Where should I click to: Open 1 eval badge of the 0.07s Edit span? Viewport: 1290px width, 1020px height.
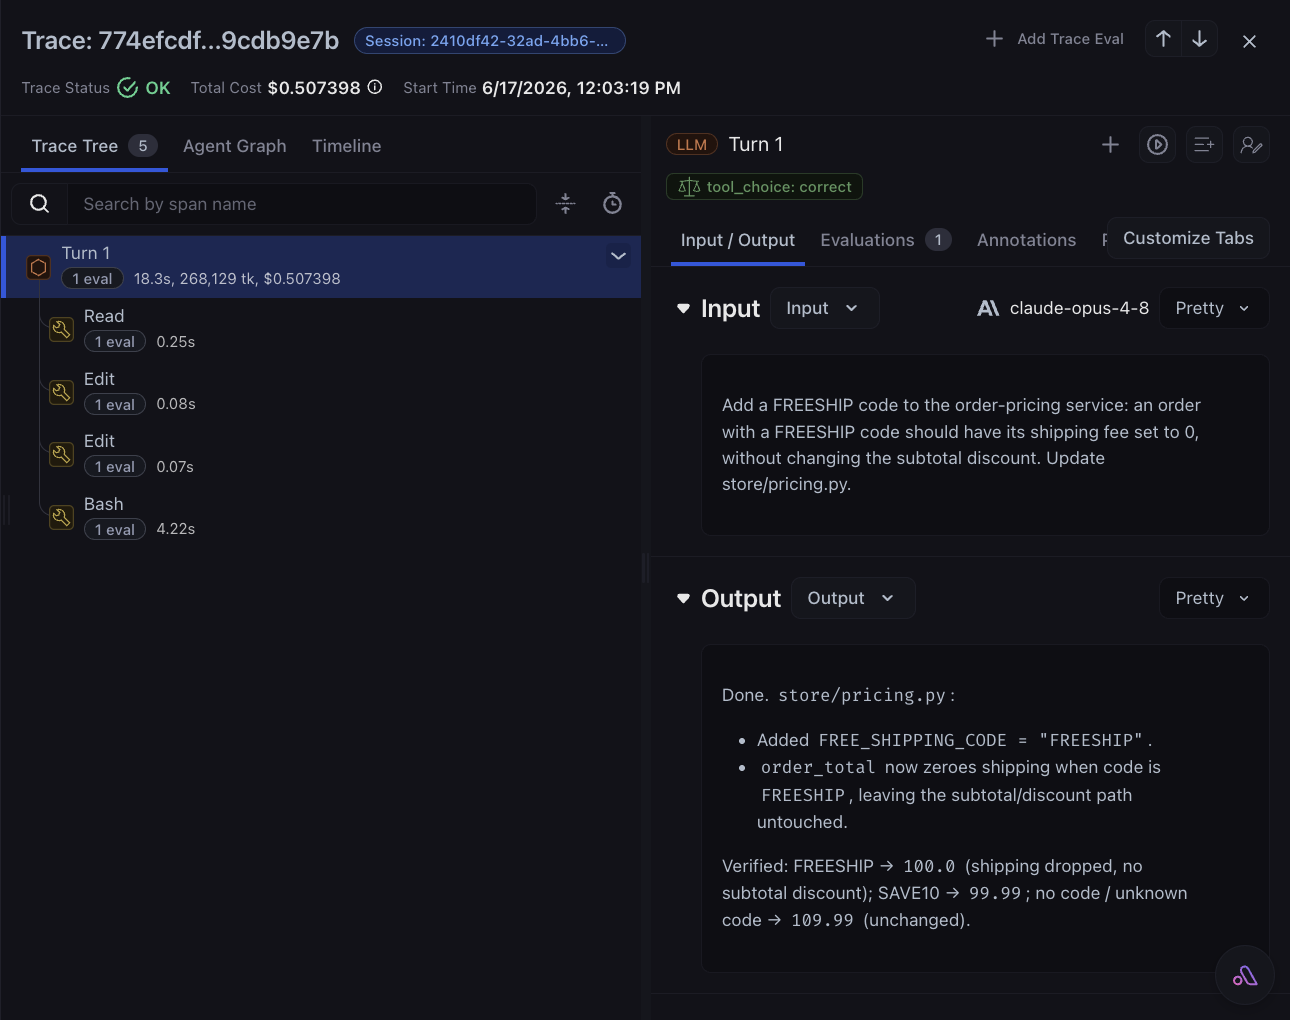[115, 467]
